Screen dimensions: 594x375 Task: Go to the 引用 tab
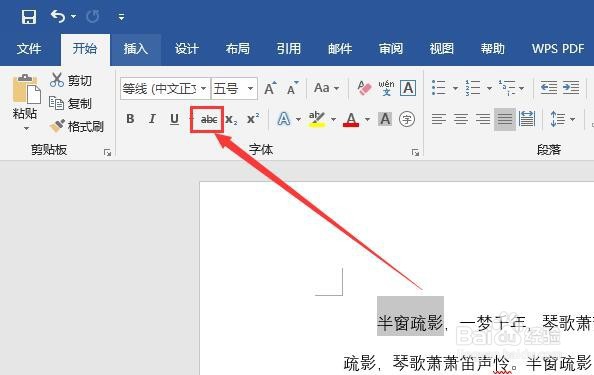coord(288,48)
